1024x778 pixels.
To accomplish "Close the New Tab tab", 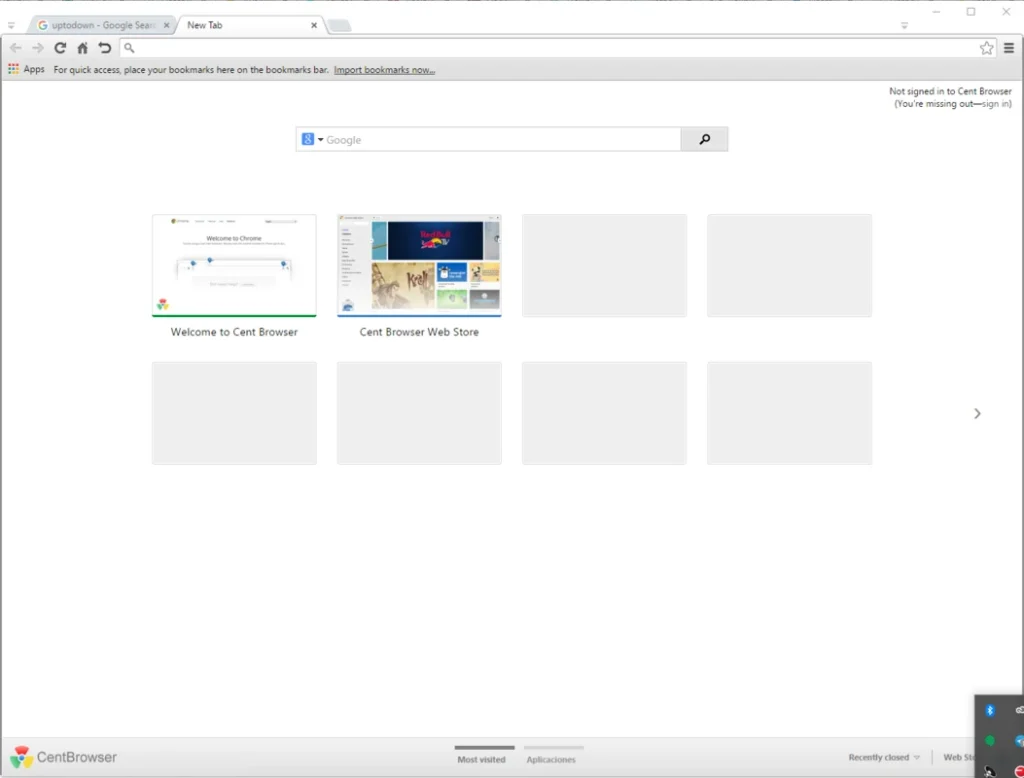I will point(314,25).
